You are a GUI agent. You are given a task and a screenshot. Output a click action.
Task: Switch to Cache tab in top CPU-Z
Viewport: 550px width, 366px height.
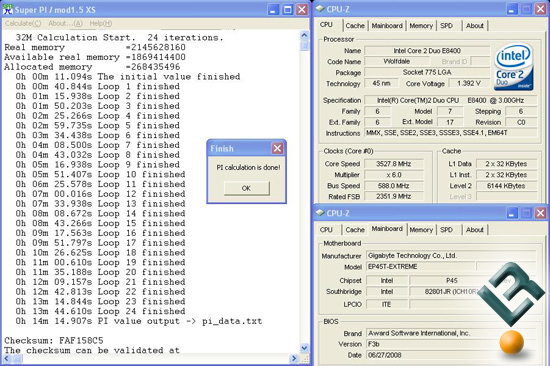[x=355, y=26]
